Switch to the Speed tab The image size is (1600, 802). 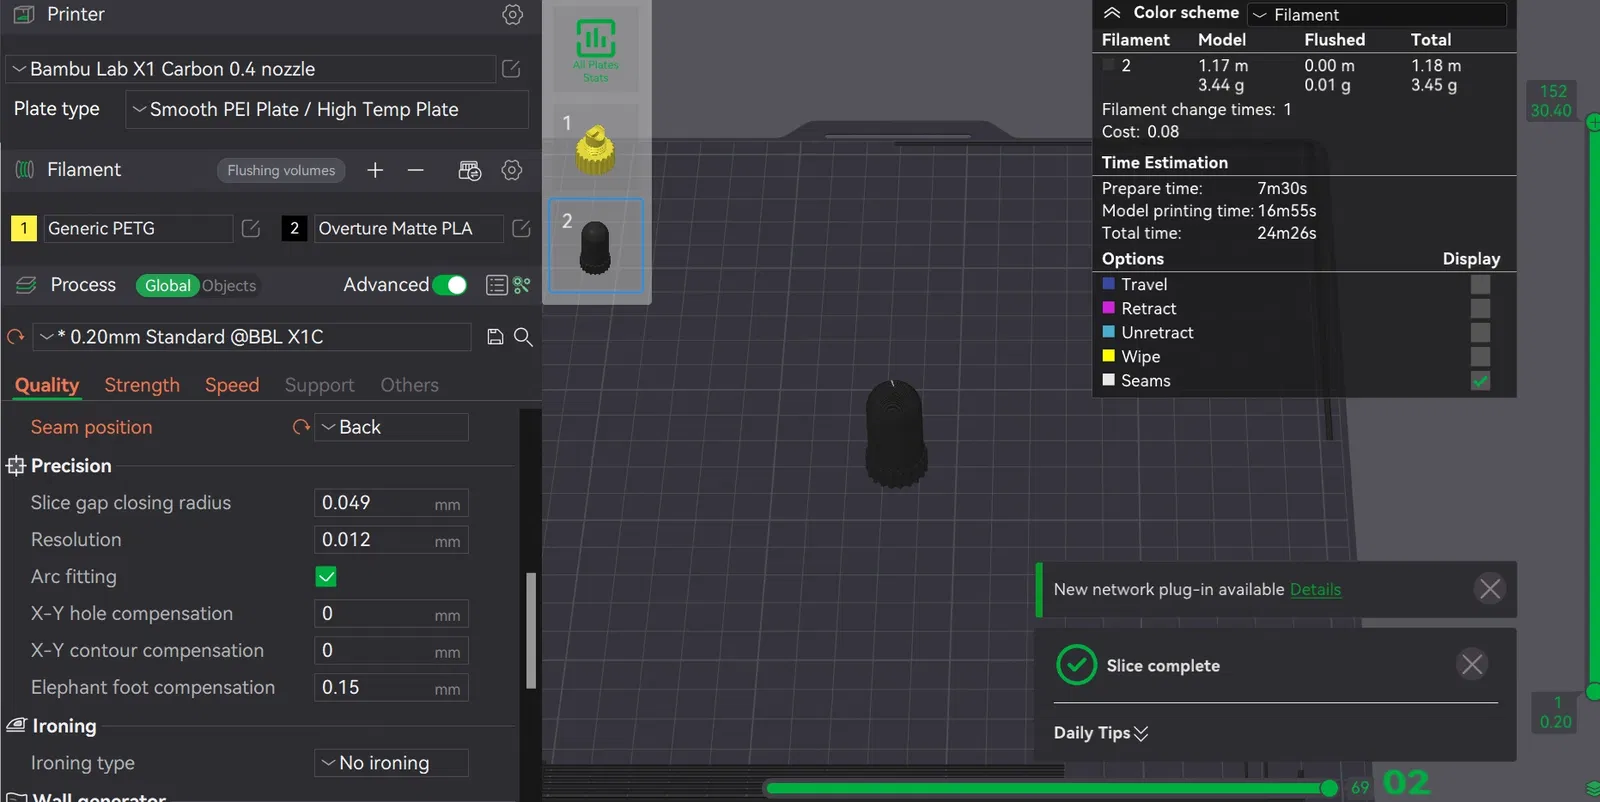pos(232,386)
